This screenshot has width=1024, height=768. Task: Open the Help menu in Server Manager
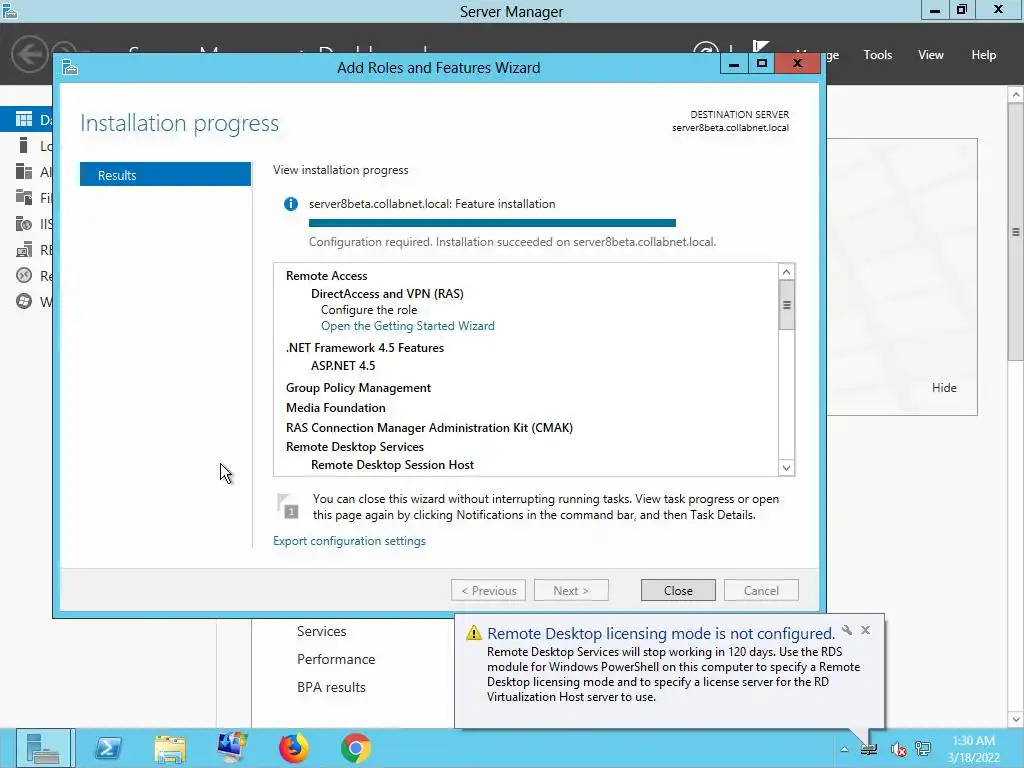click(x=984, y=55)
